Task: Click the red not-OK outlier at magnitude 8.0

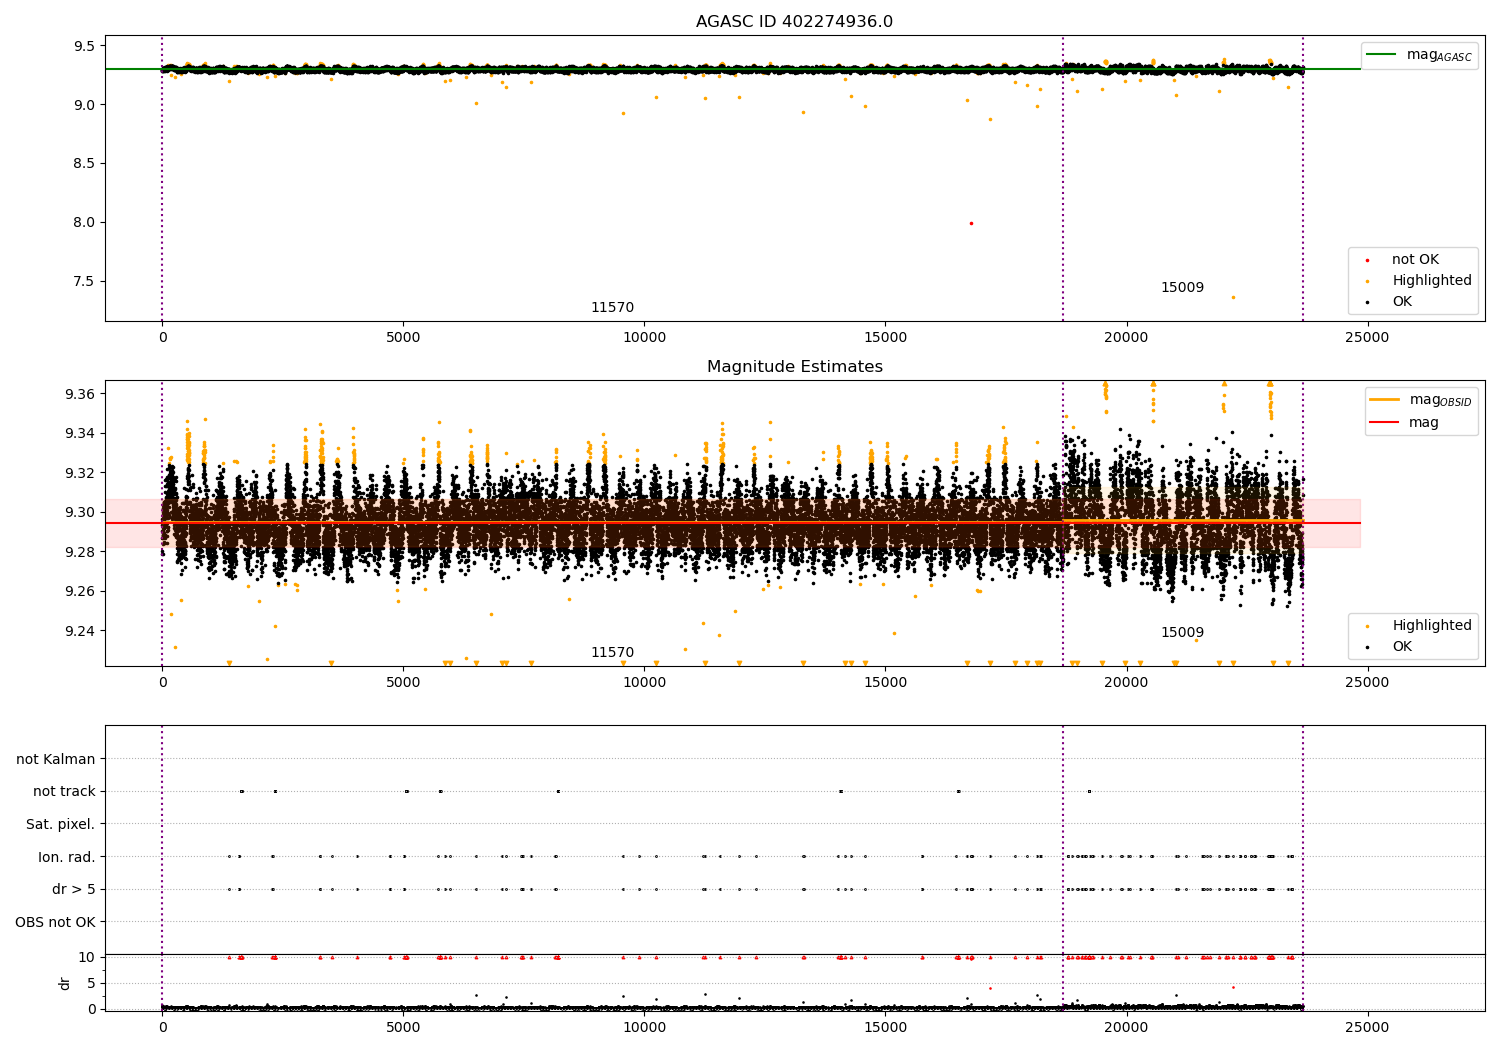Action: click(971, 223)
